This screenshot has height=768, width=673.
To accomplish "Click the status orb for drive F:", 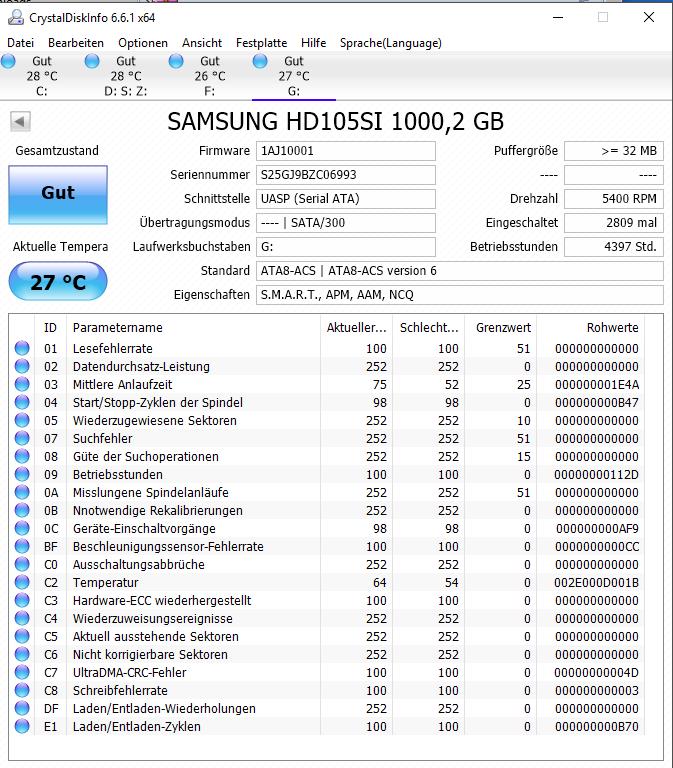I will click(x=176, y=61).
